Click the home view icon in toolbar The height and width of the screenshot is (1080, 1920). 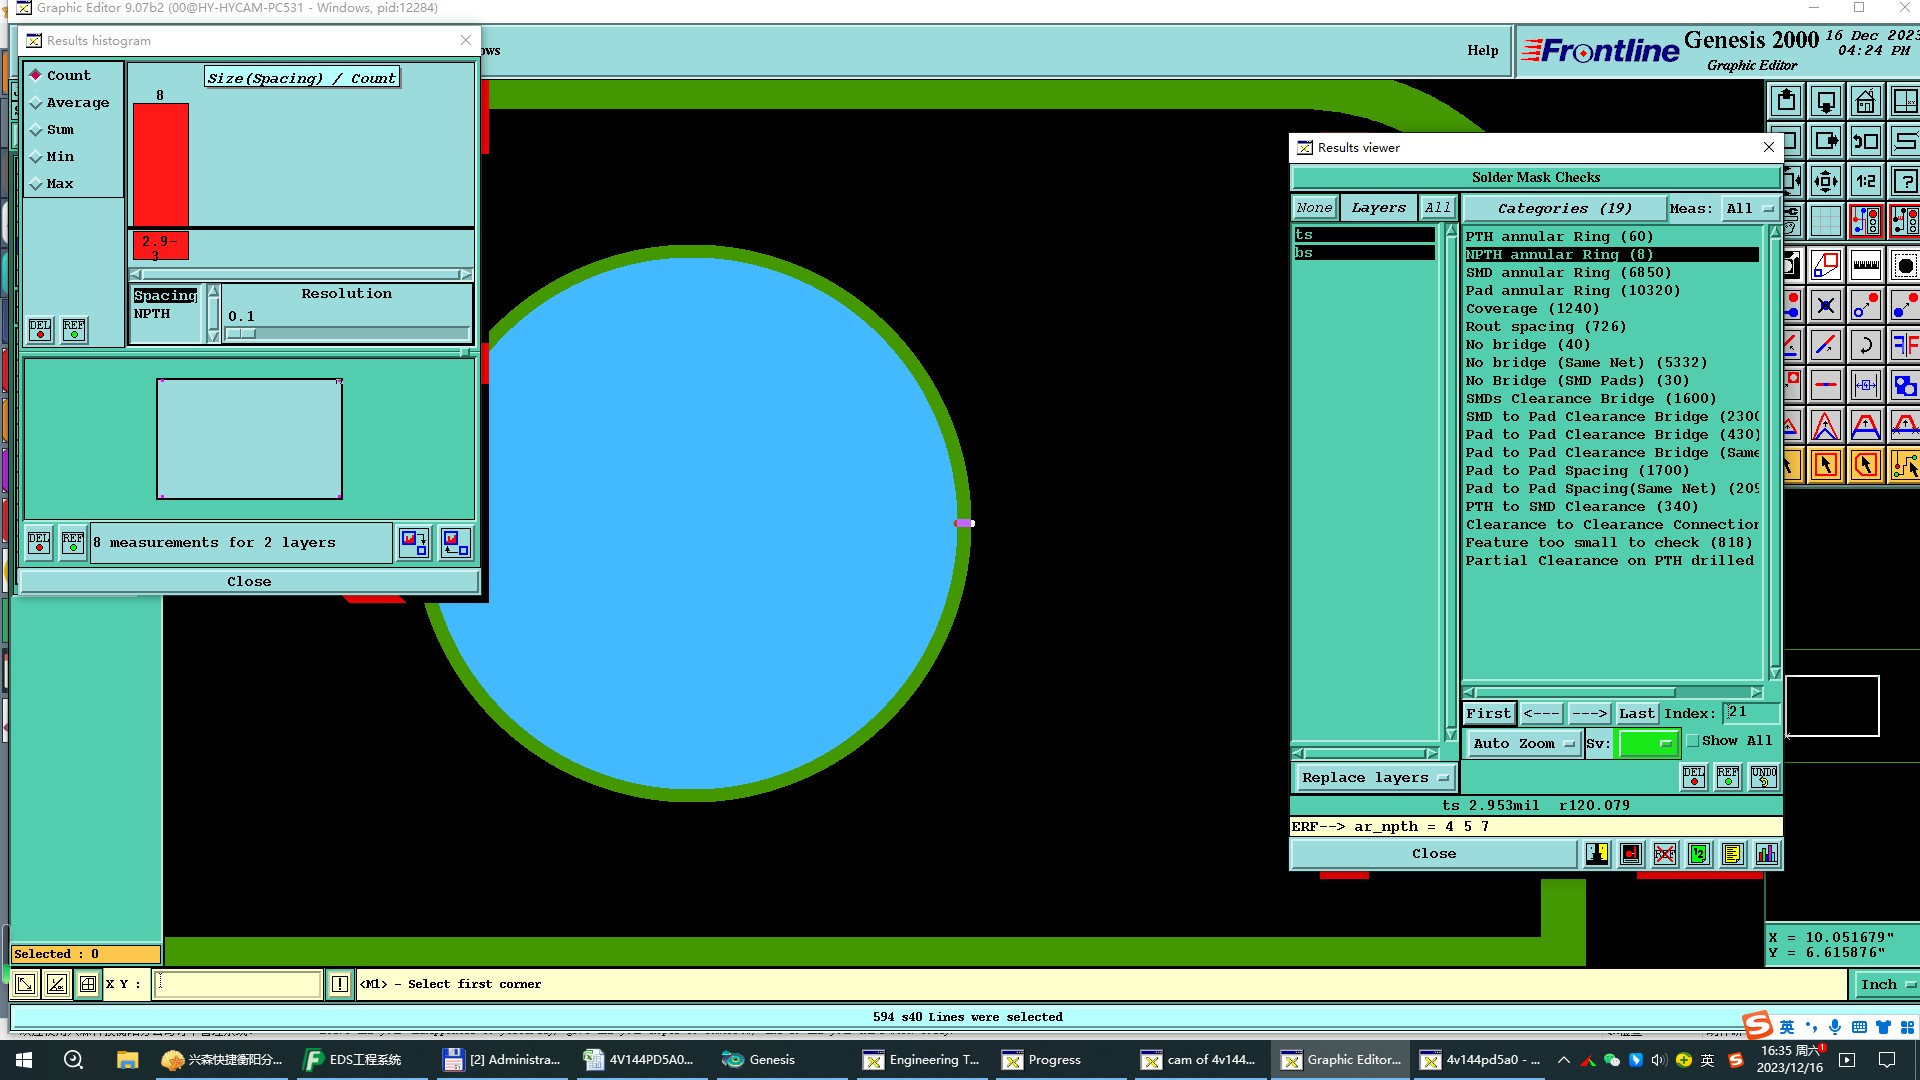[x=1865, y=102]
